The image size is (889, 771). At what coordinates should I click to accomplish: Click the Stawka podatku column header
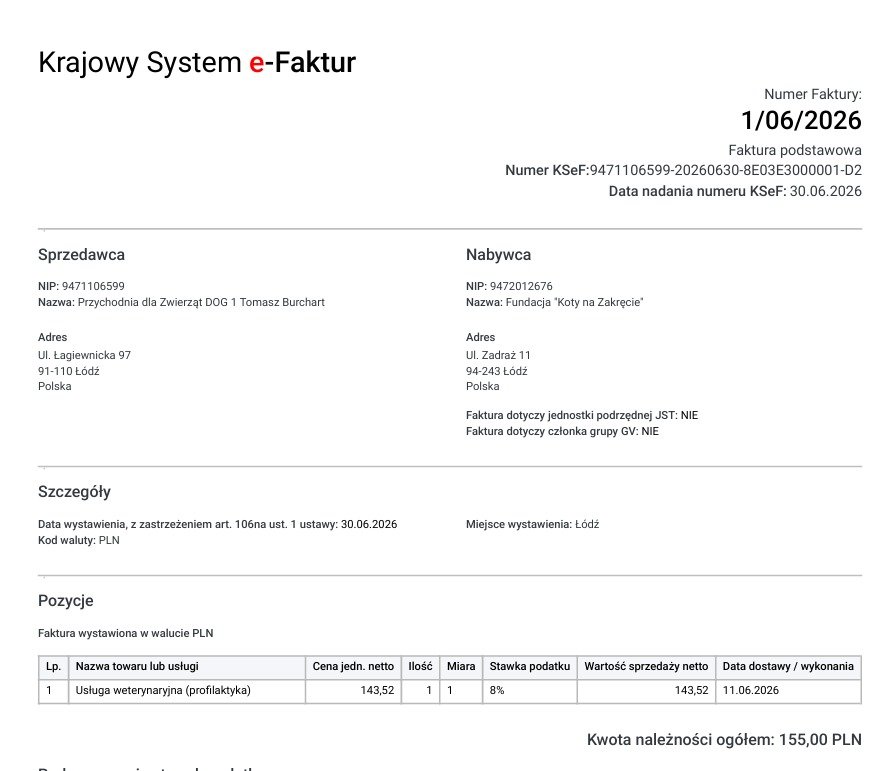[530, 667]
